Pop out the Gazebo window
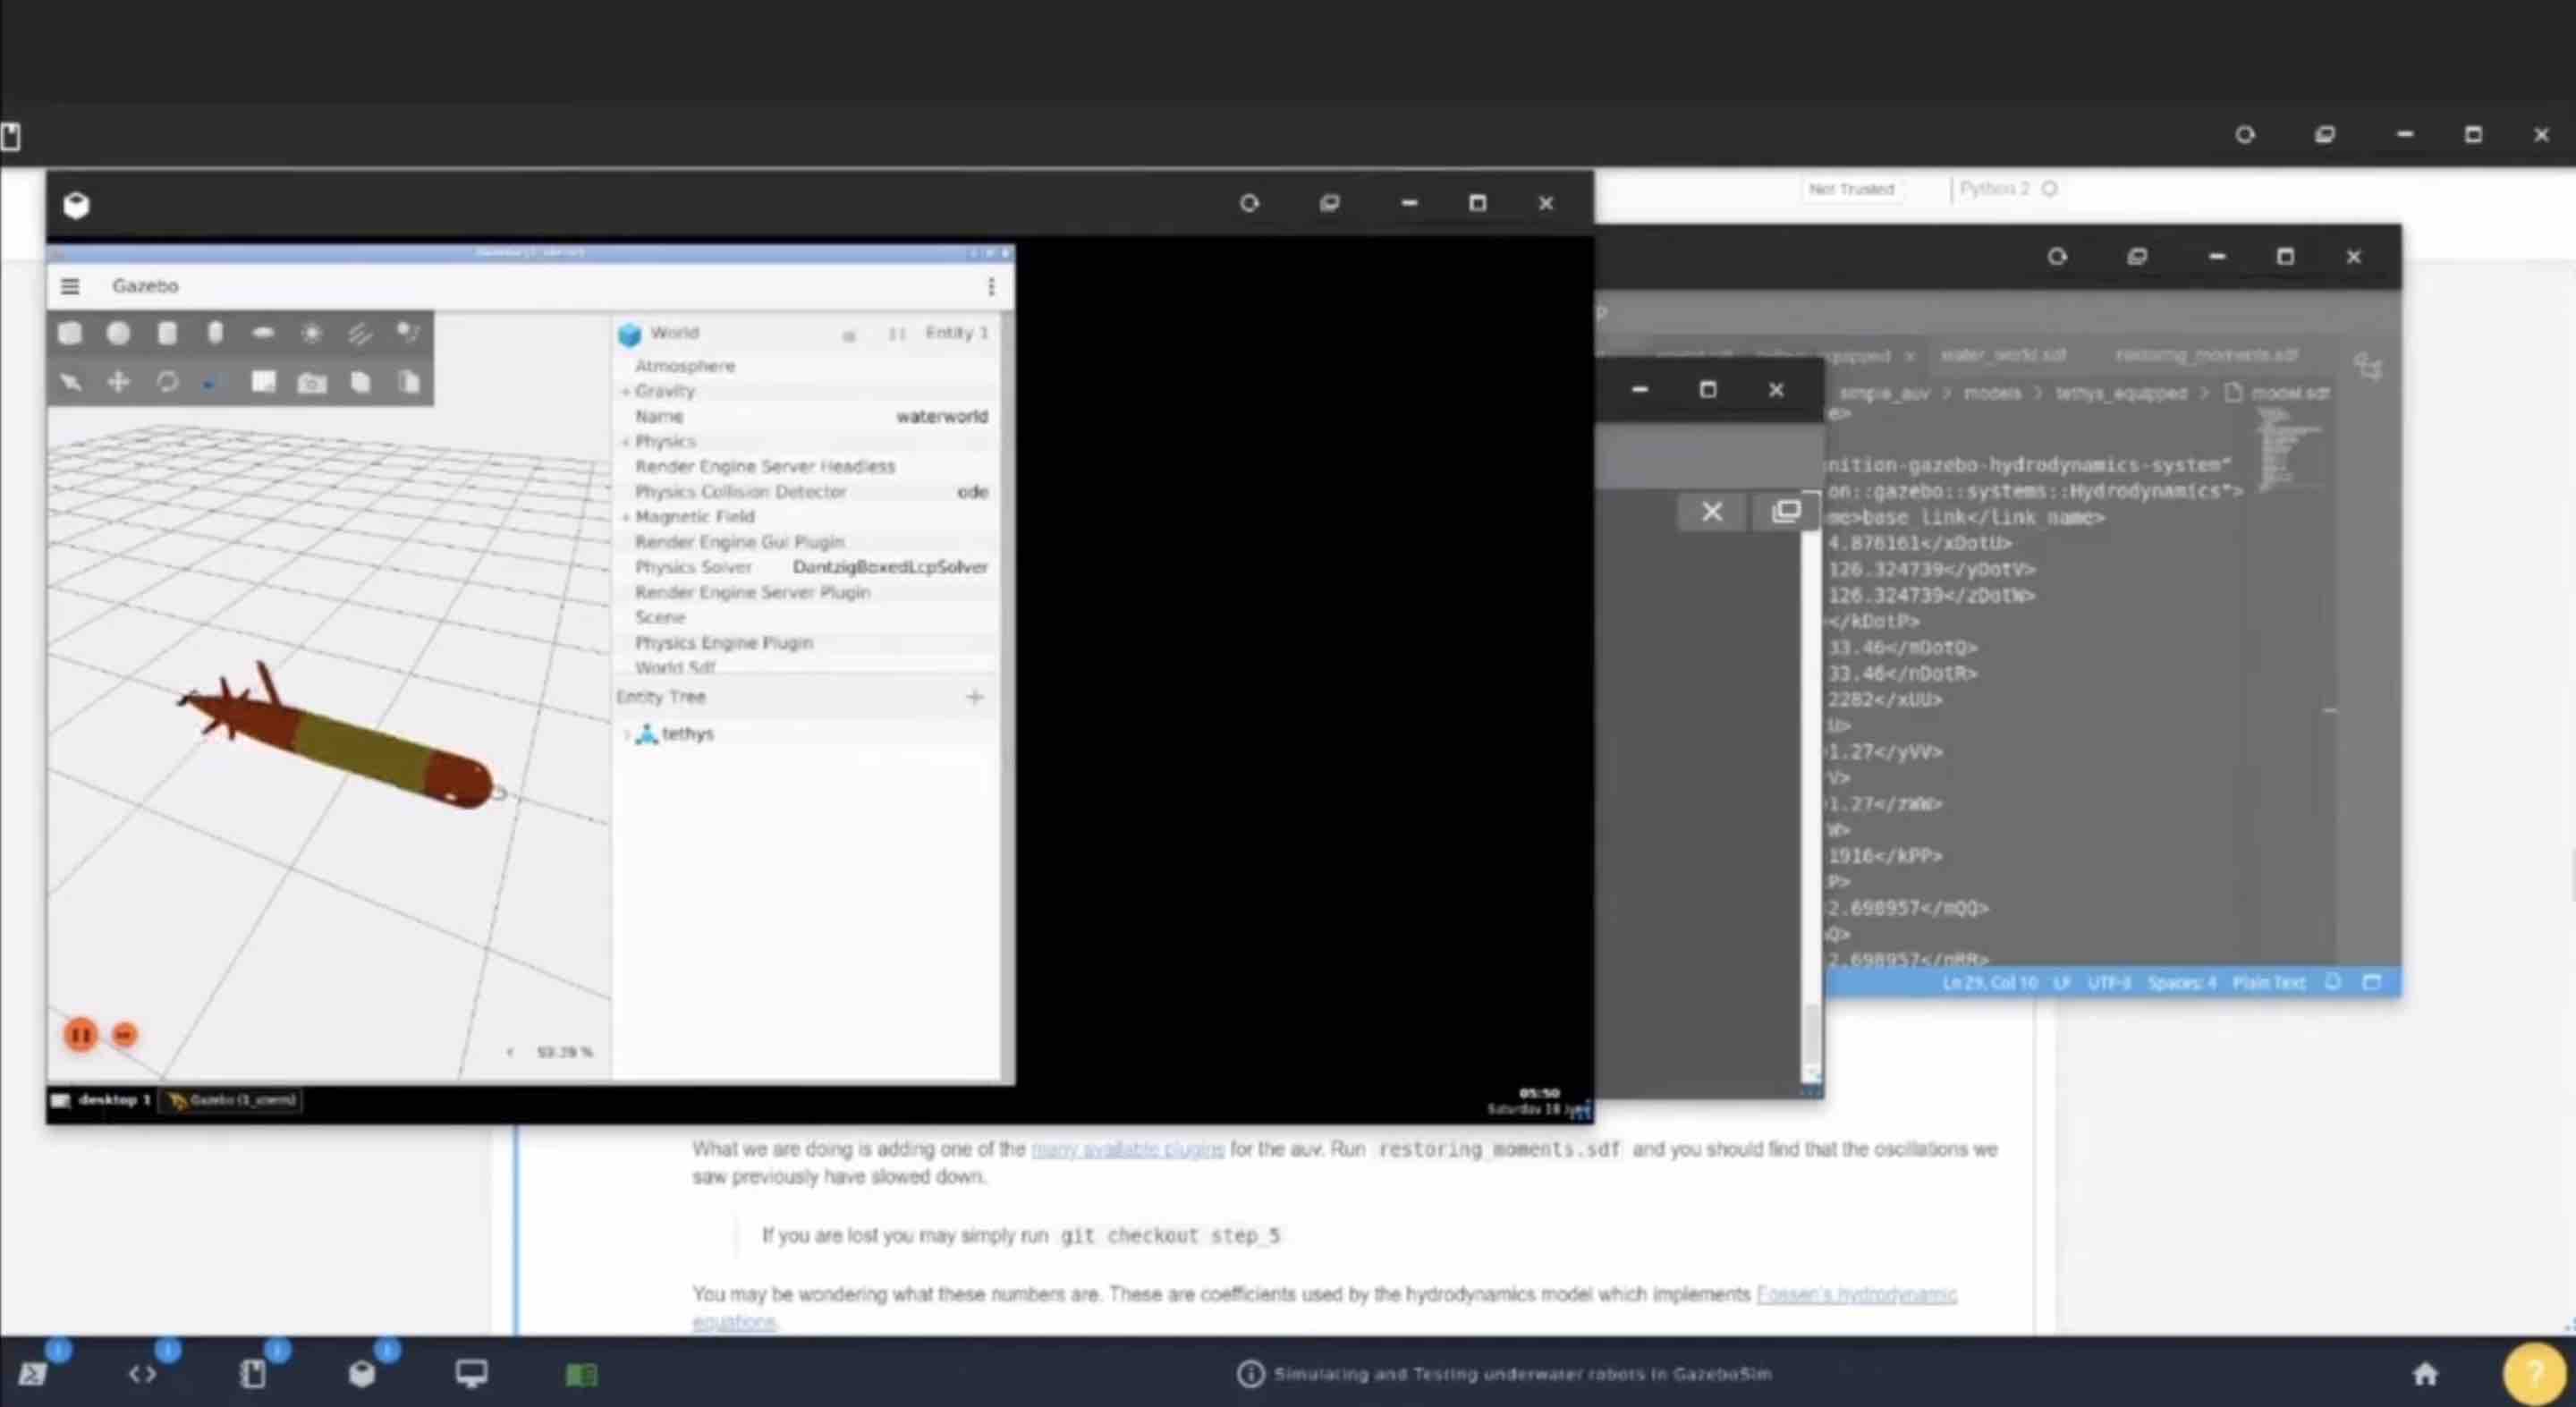The width and height of the screenshot is (2576, 1407). pyautogui.click(x=1329, y=203)
